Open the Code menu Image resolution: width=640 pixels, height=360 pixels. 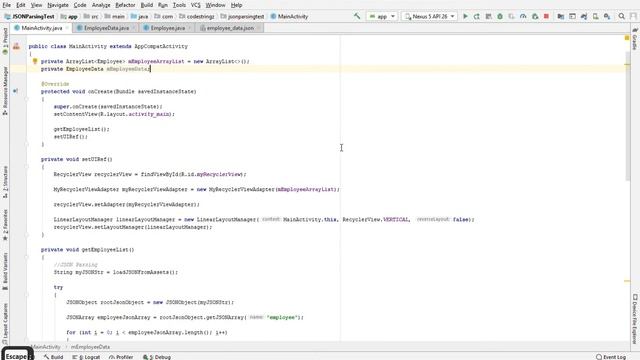(80, 5)
